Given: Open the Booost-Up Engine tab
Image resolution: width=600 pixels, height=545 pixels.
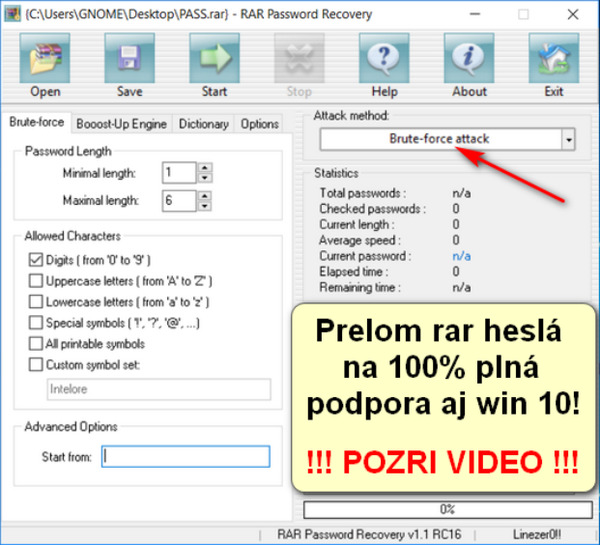Looking at the screenshot, I should tap(121, 124).
